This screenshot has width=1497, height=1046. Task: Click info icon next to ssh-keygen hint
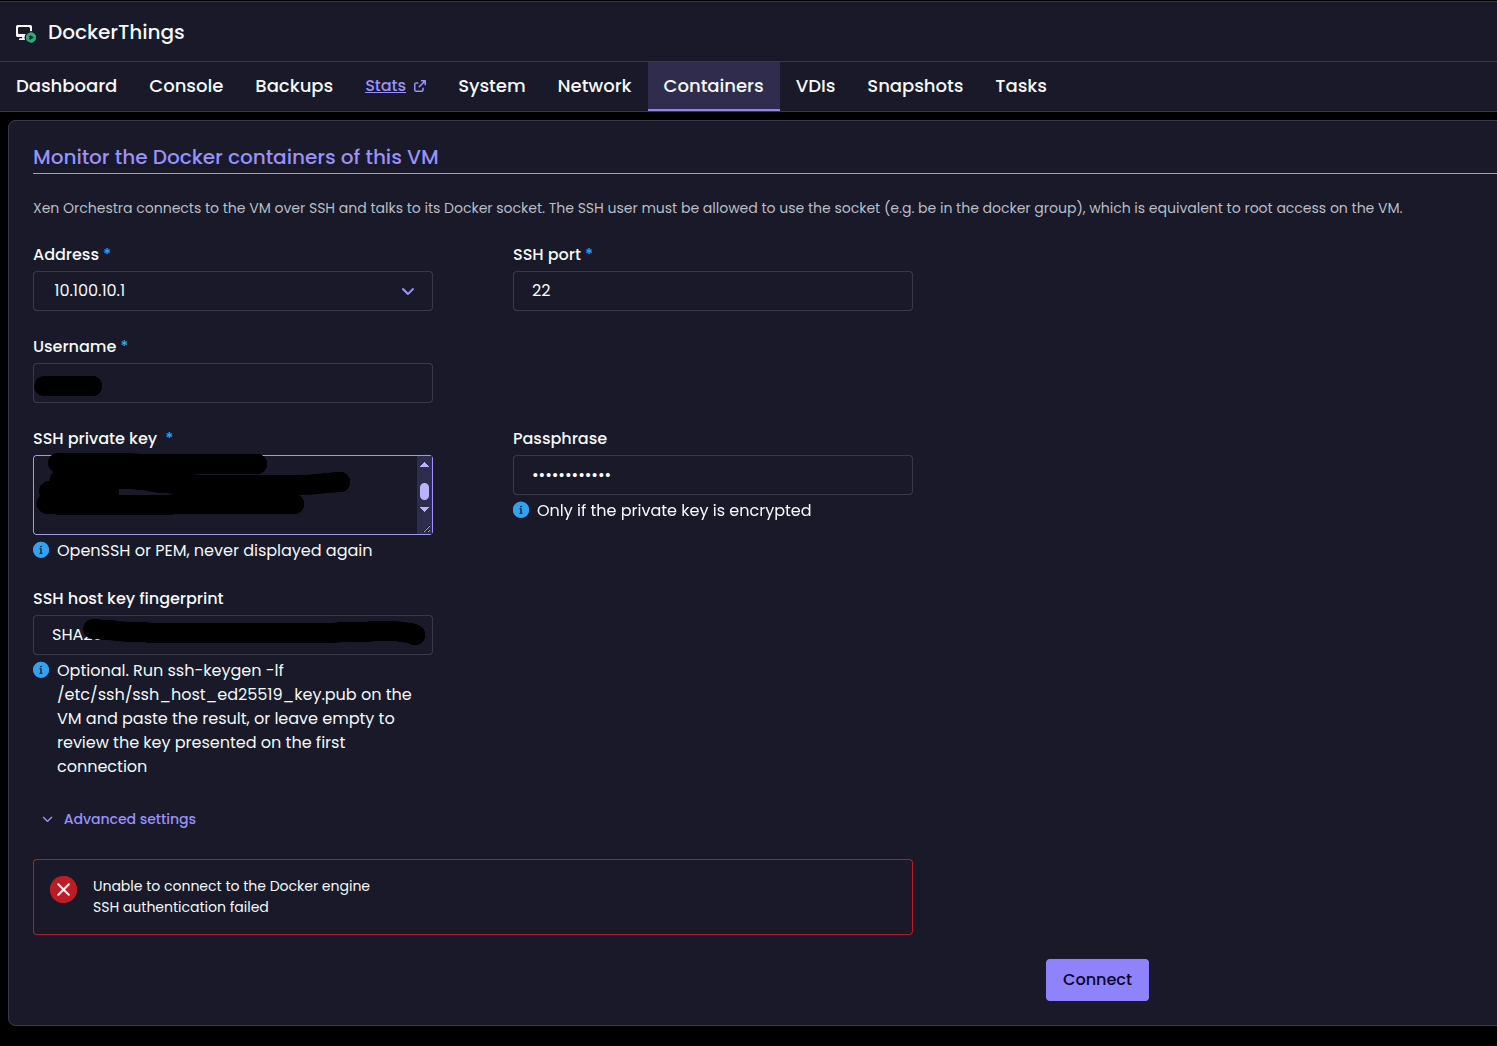[41, 670]
